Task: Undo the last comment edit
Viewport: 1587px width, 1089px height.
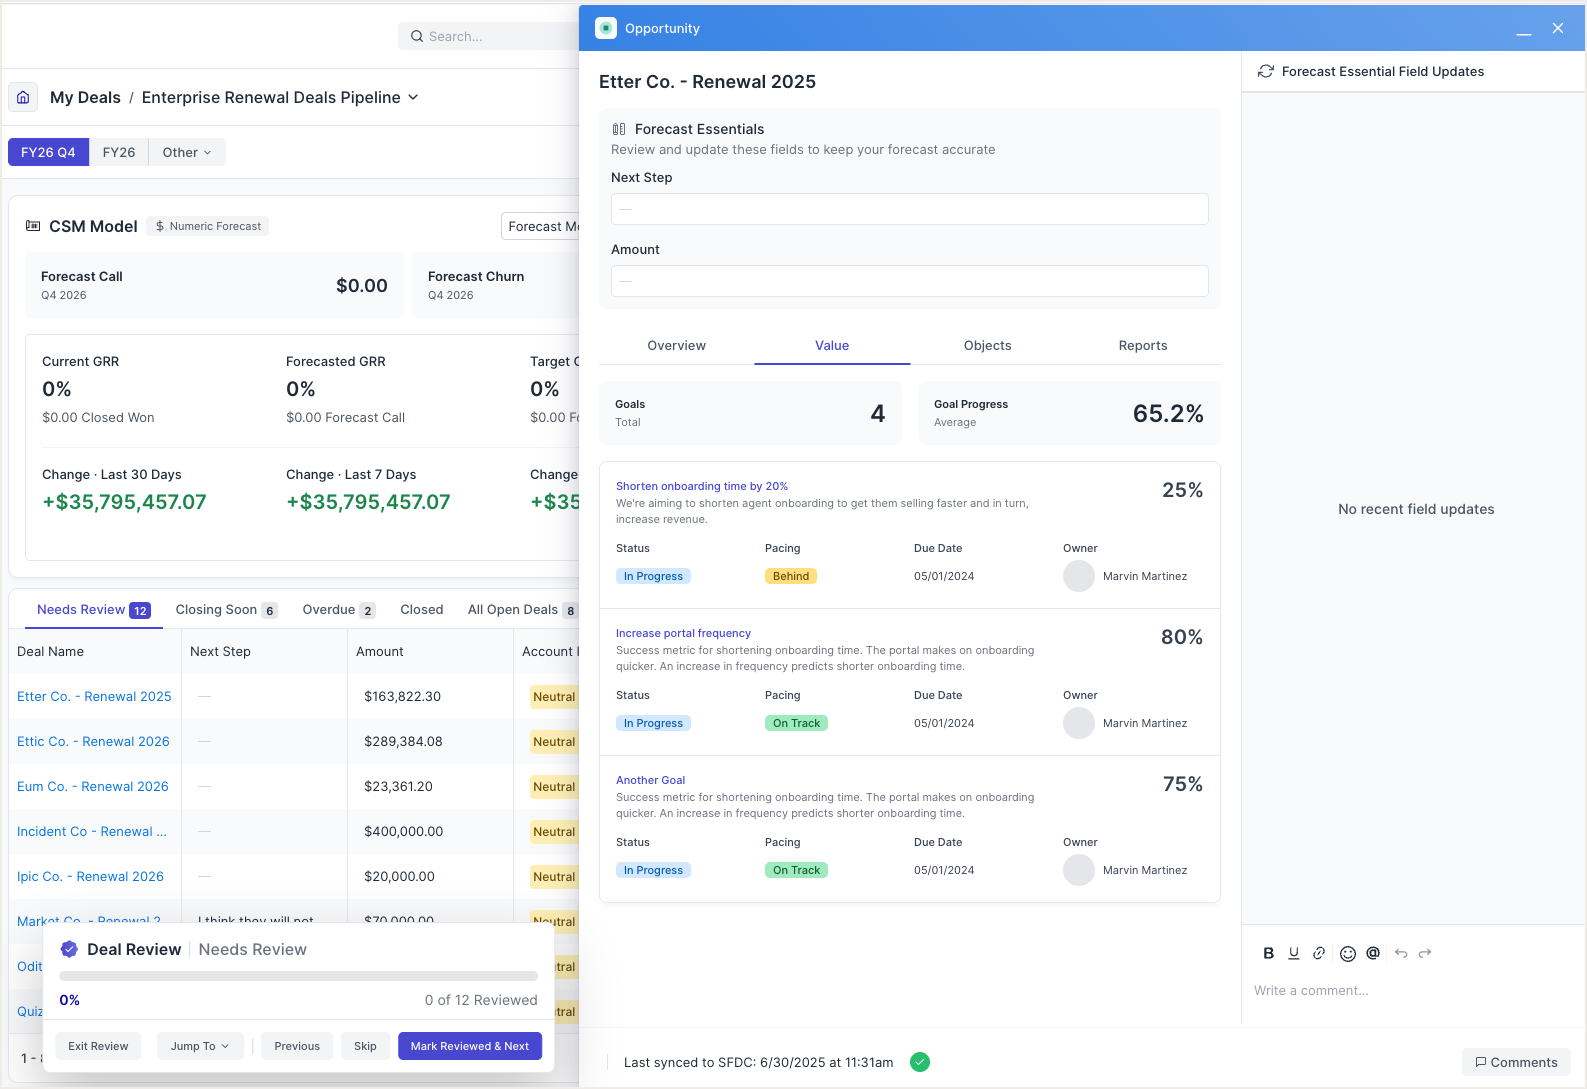Action: (x=1400, y=953)
